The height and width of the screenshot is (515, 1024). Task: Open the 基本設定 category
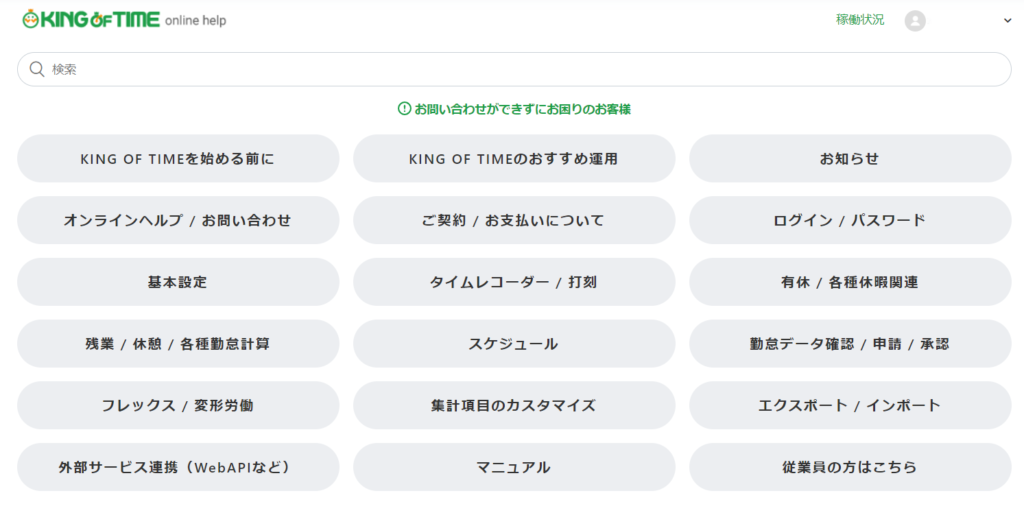click(178, 282)
